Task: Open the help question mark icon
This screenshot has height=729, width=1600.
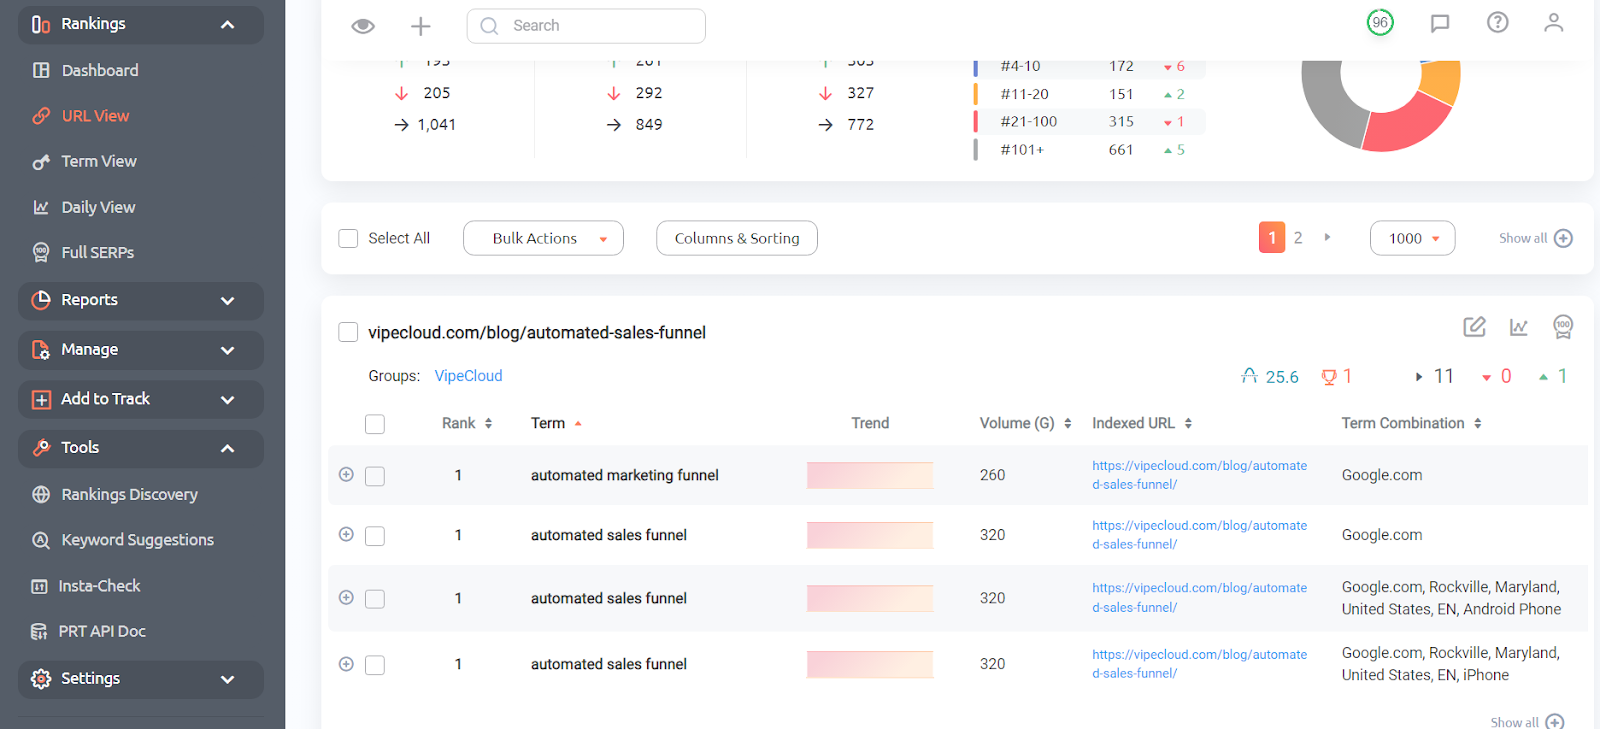Action: (1497, 22)
